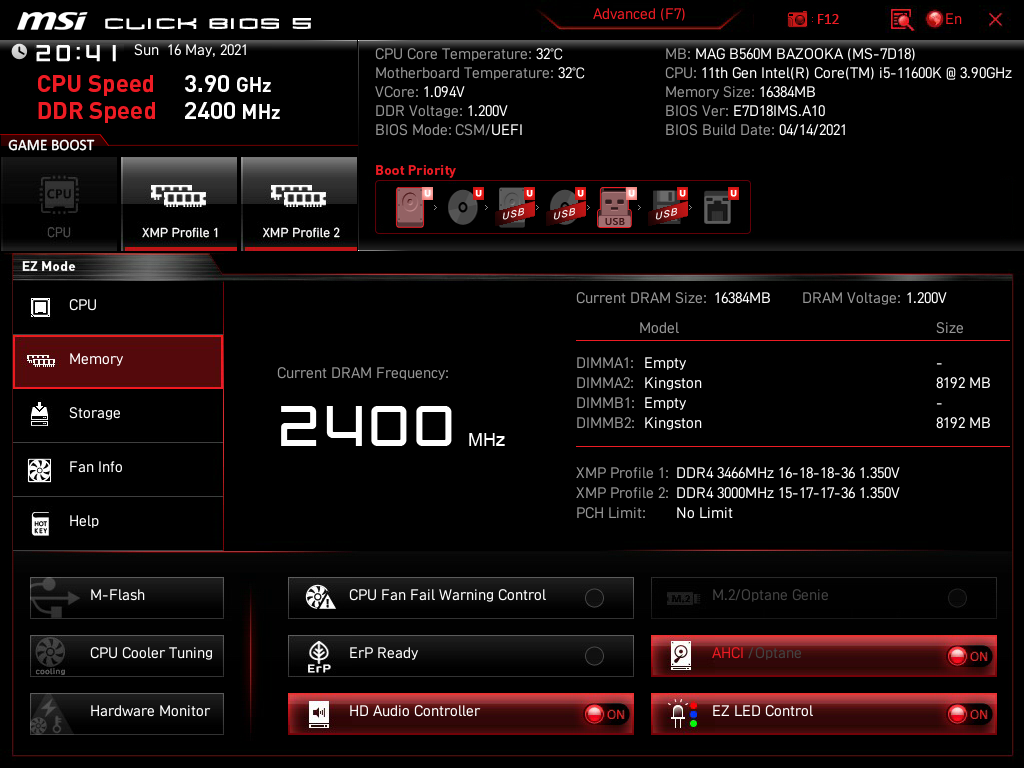The width and height of the screenshot is (1024, 768).
Task: Select the network boot priority icon
Action: click(x=720, y=207)
